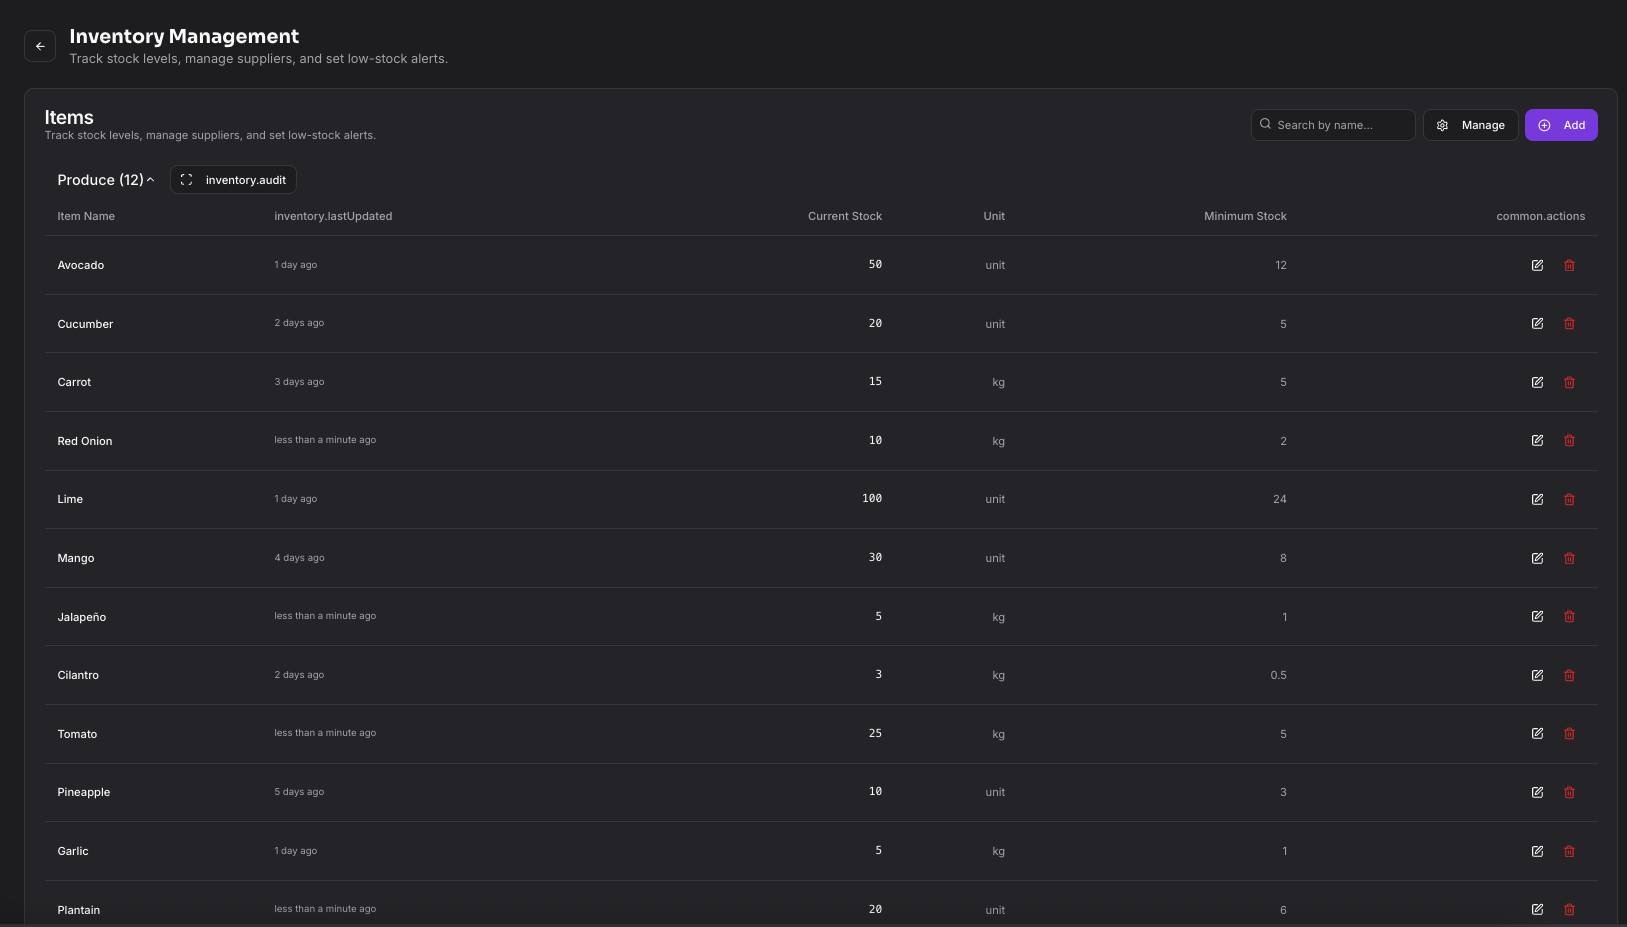Delete the Cilantro entry
This screenshot has height=927, width=1627.
pos(1569,675)
